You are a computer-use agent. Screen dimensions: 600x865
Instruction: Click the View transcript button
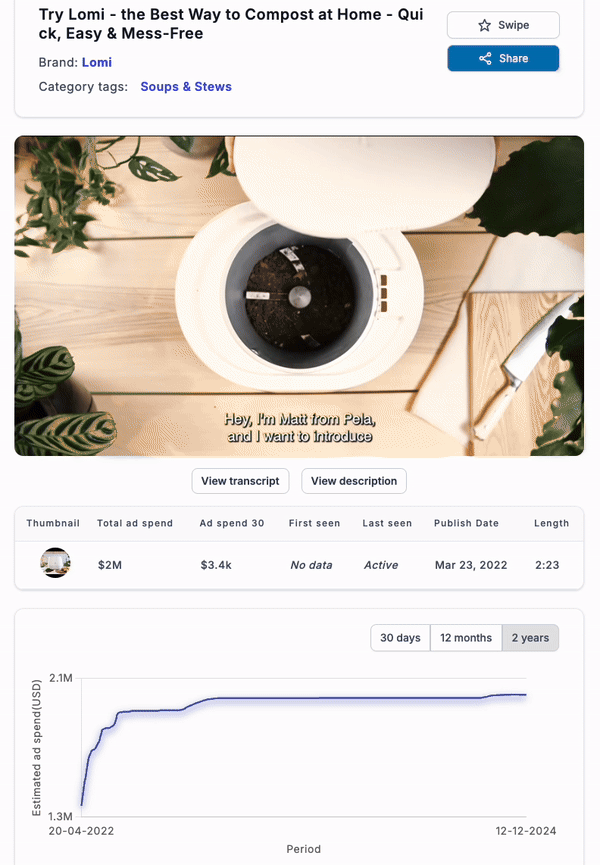click(x=240, y=481)
